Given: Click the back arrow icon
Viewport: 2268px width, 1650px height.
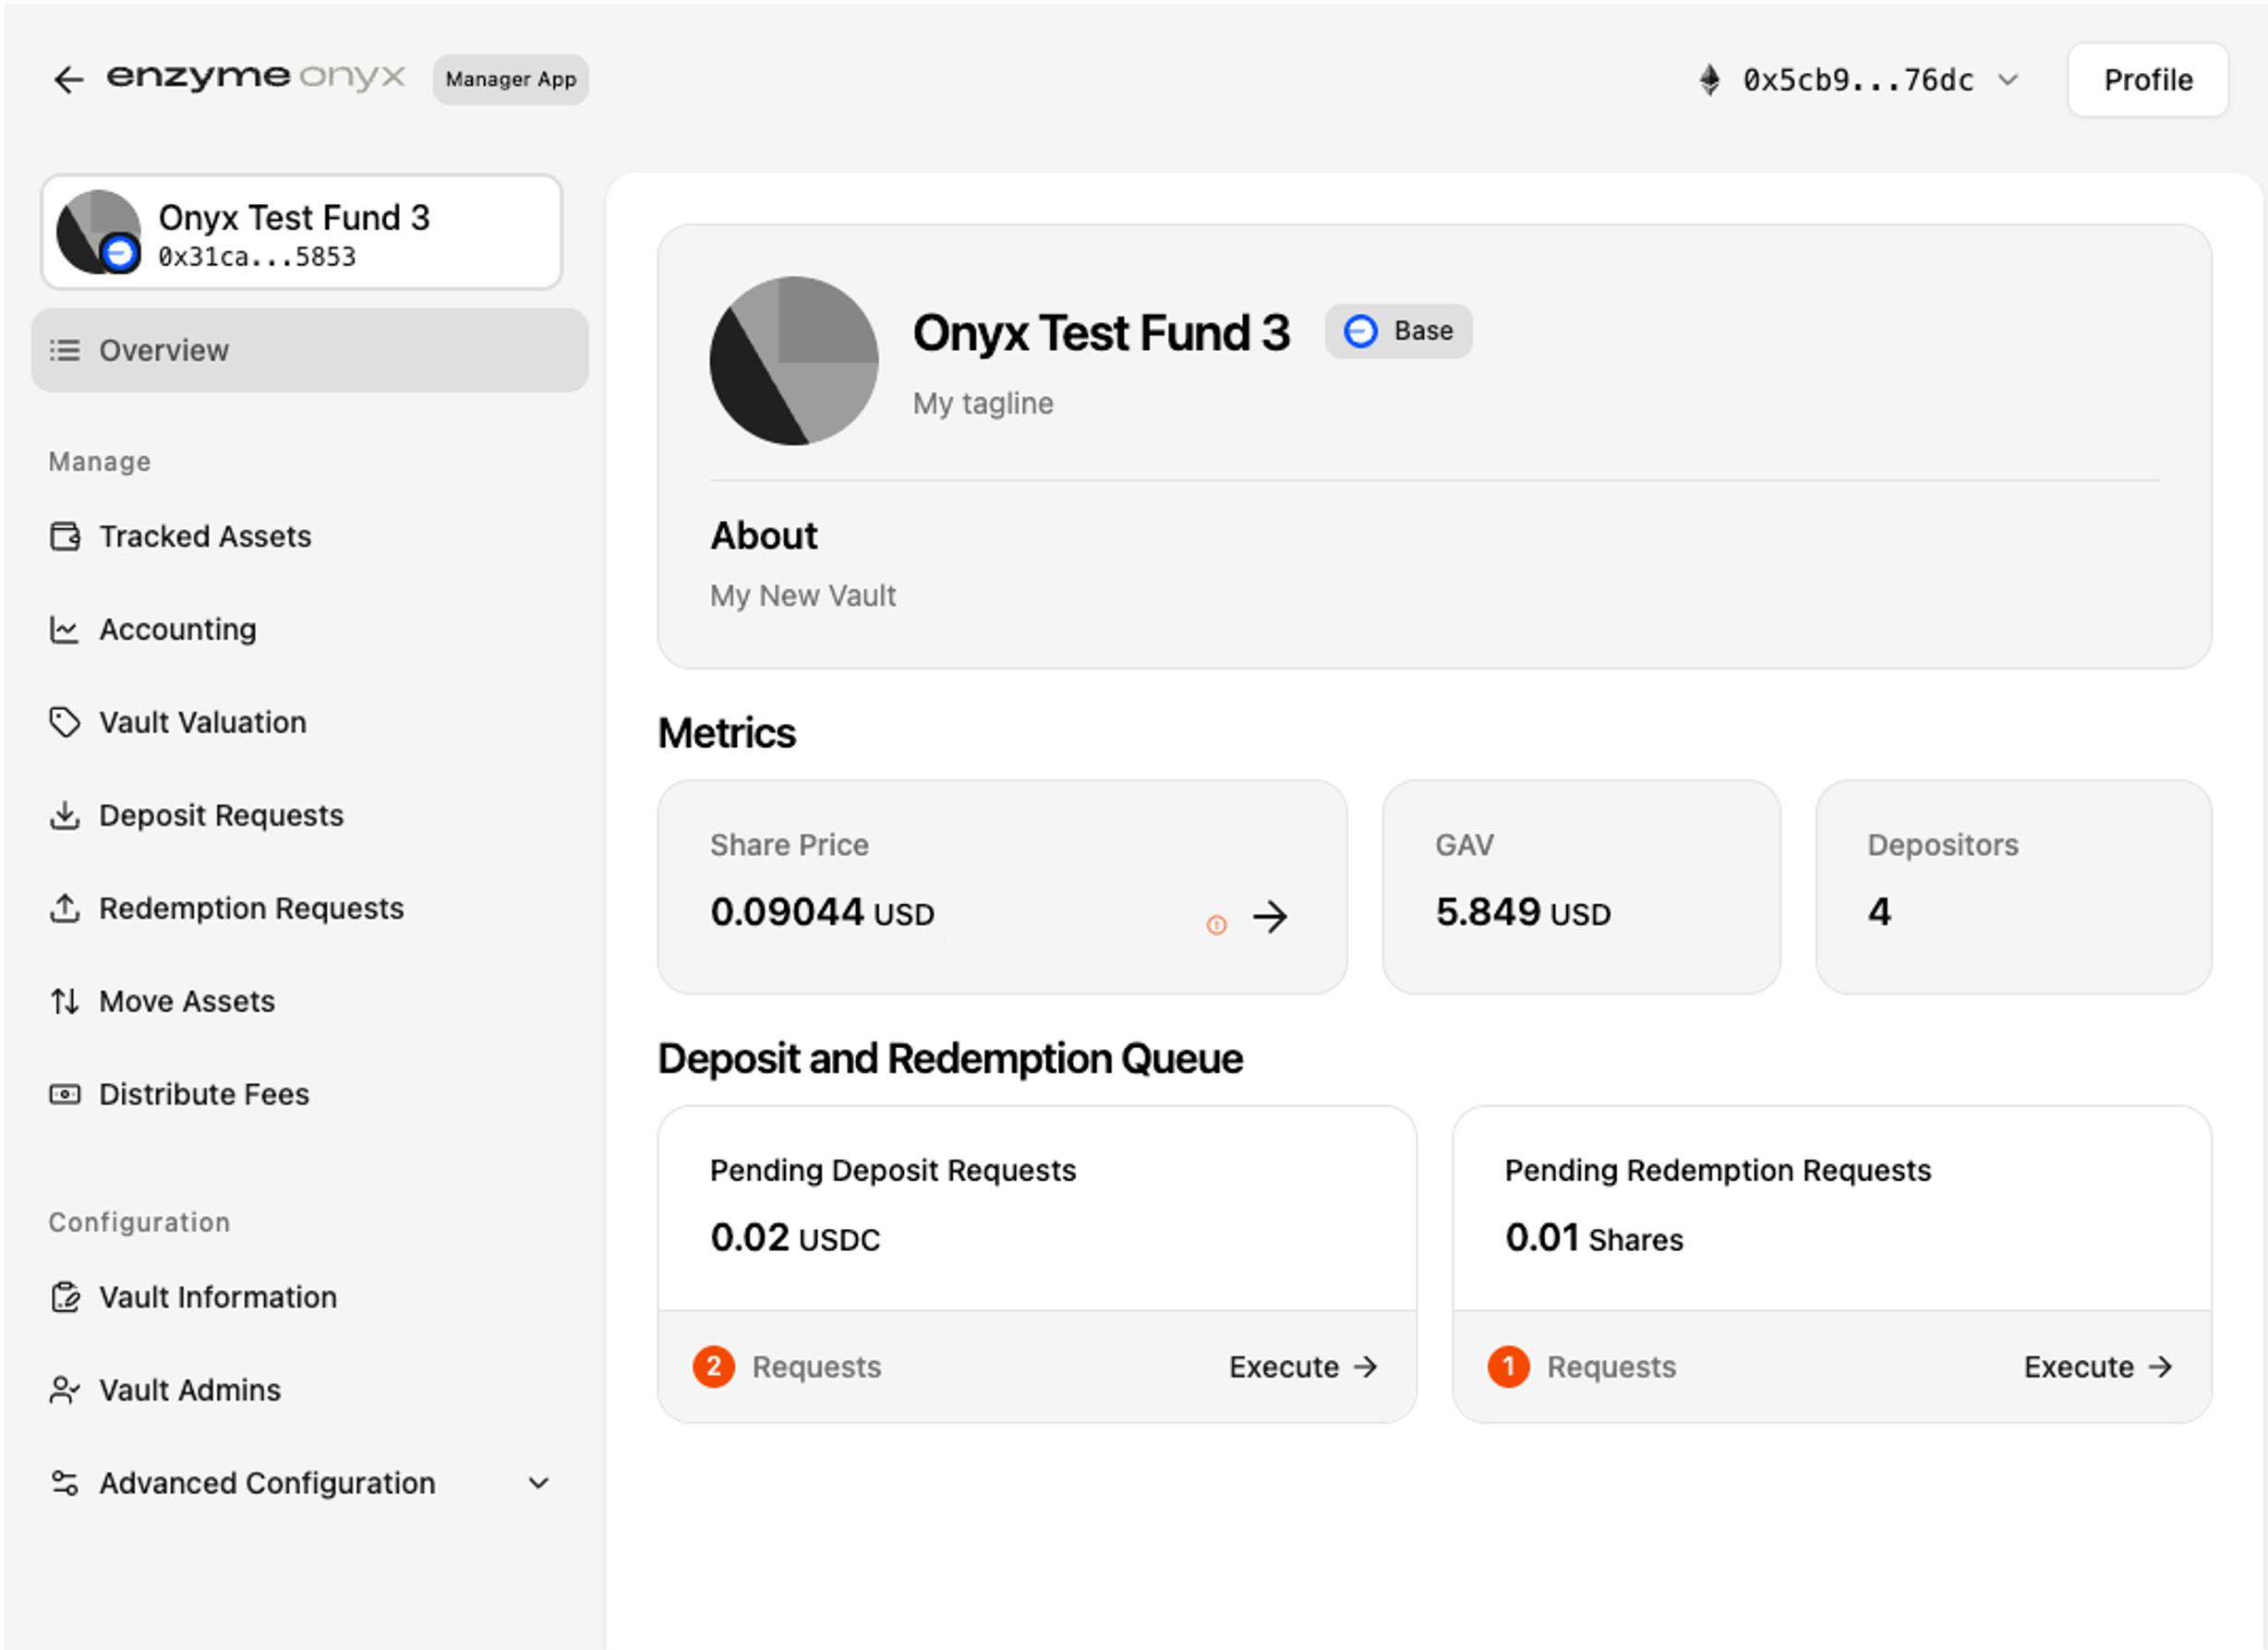Looking at the screenshot, I should pos(68,79).
